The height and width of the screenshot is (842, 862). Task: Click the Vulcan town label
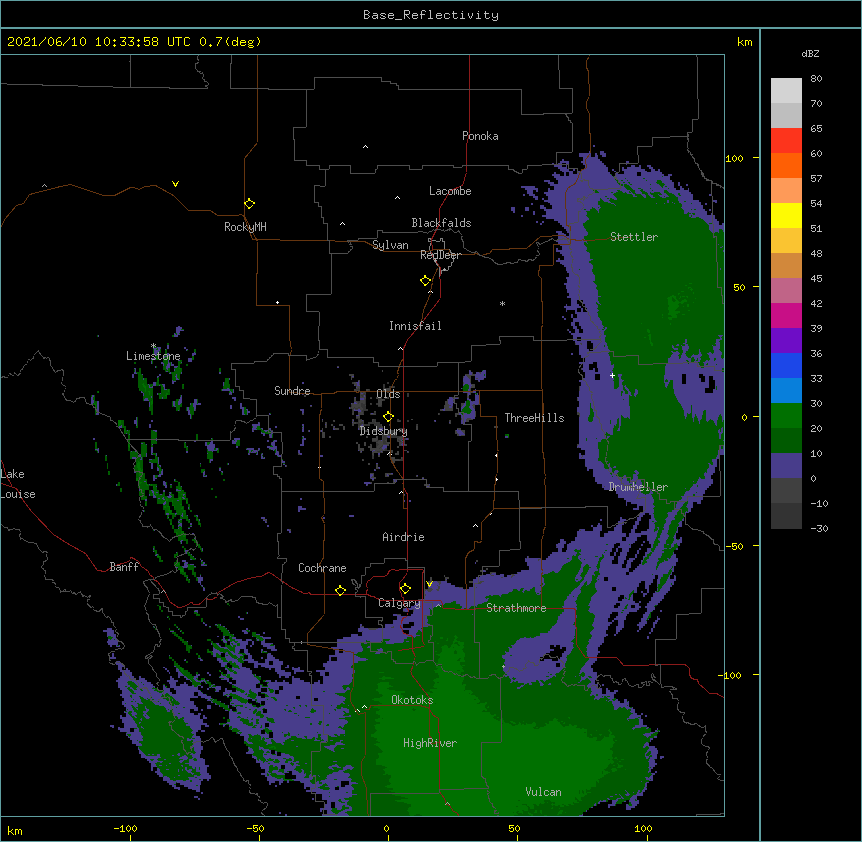(x=543, y=792)
